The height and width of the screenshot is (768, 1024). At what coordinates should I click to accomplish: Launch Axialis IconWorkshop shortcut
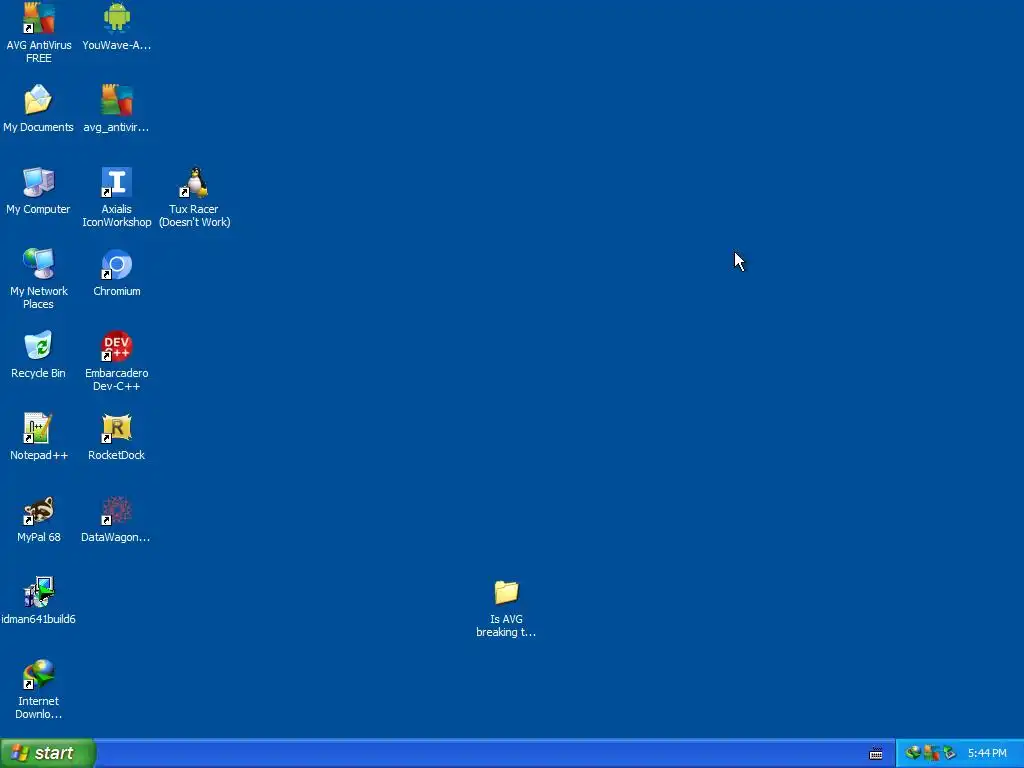click(x=117, y=182)
